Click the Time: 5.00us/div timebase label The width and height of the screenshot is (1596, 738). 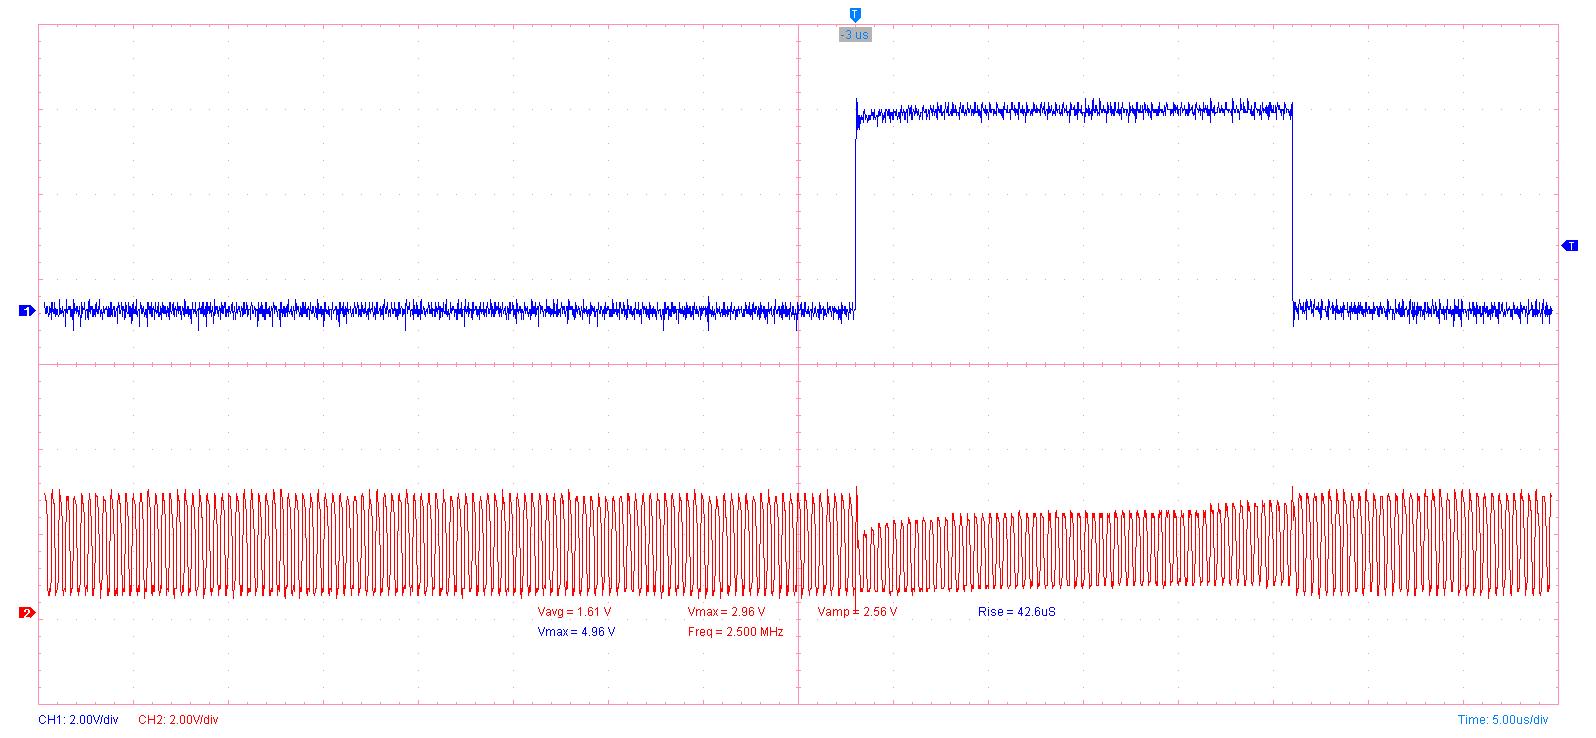point(1502,720)
